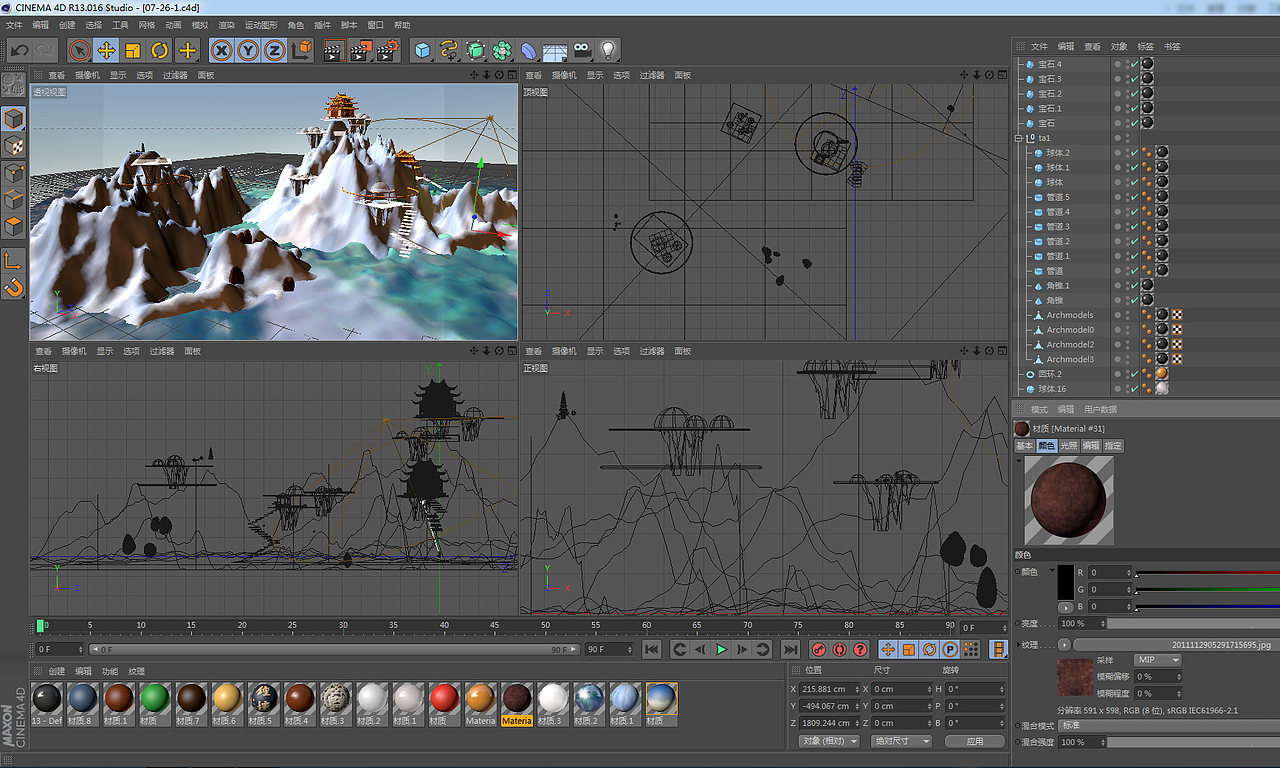Adjust the 亮度 brightness slider
The width and height of the screenshot is (1280, 768).
click(1192, 623)
